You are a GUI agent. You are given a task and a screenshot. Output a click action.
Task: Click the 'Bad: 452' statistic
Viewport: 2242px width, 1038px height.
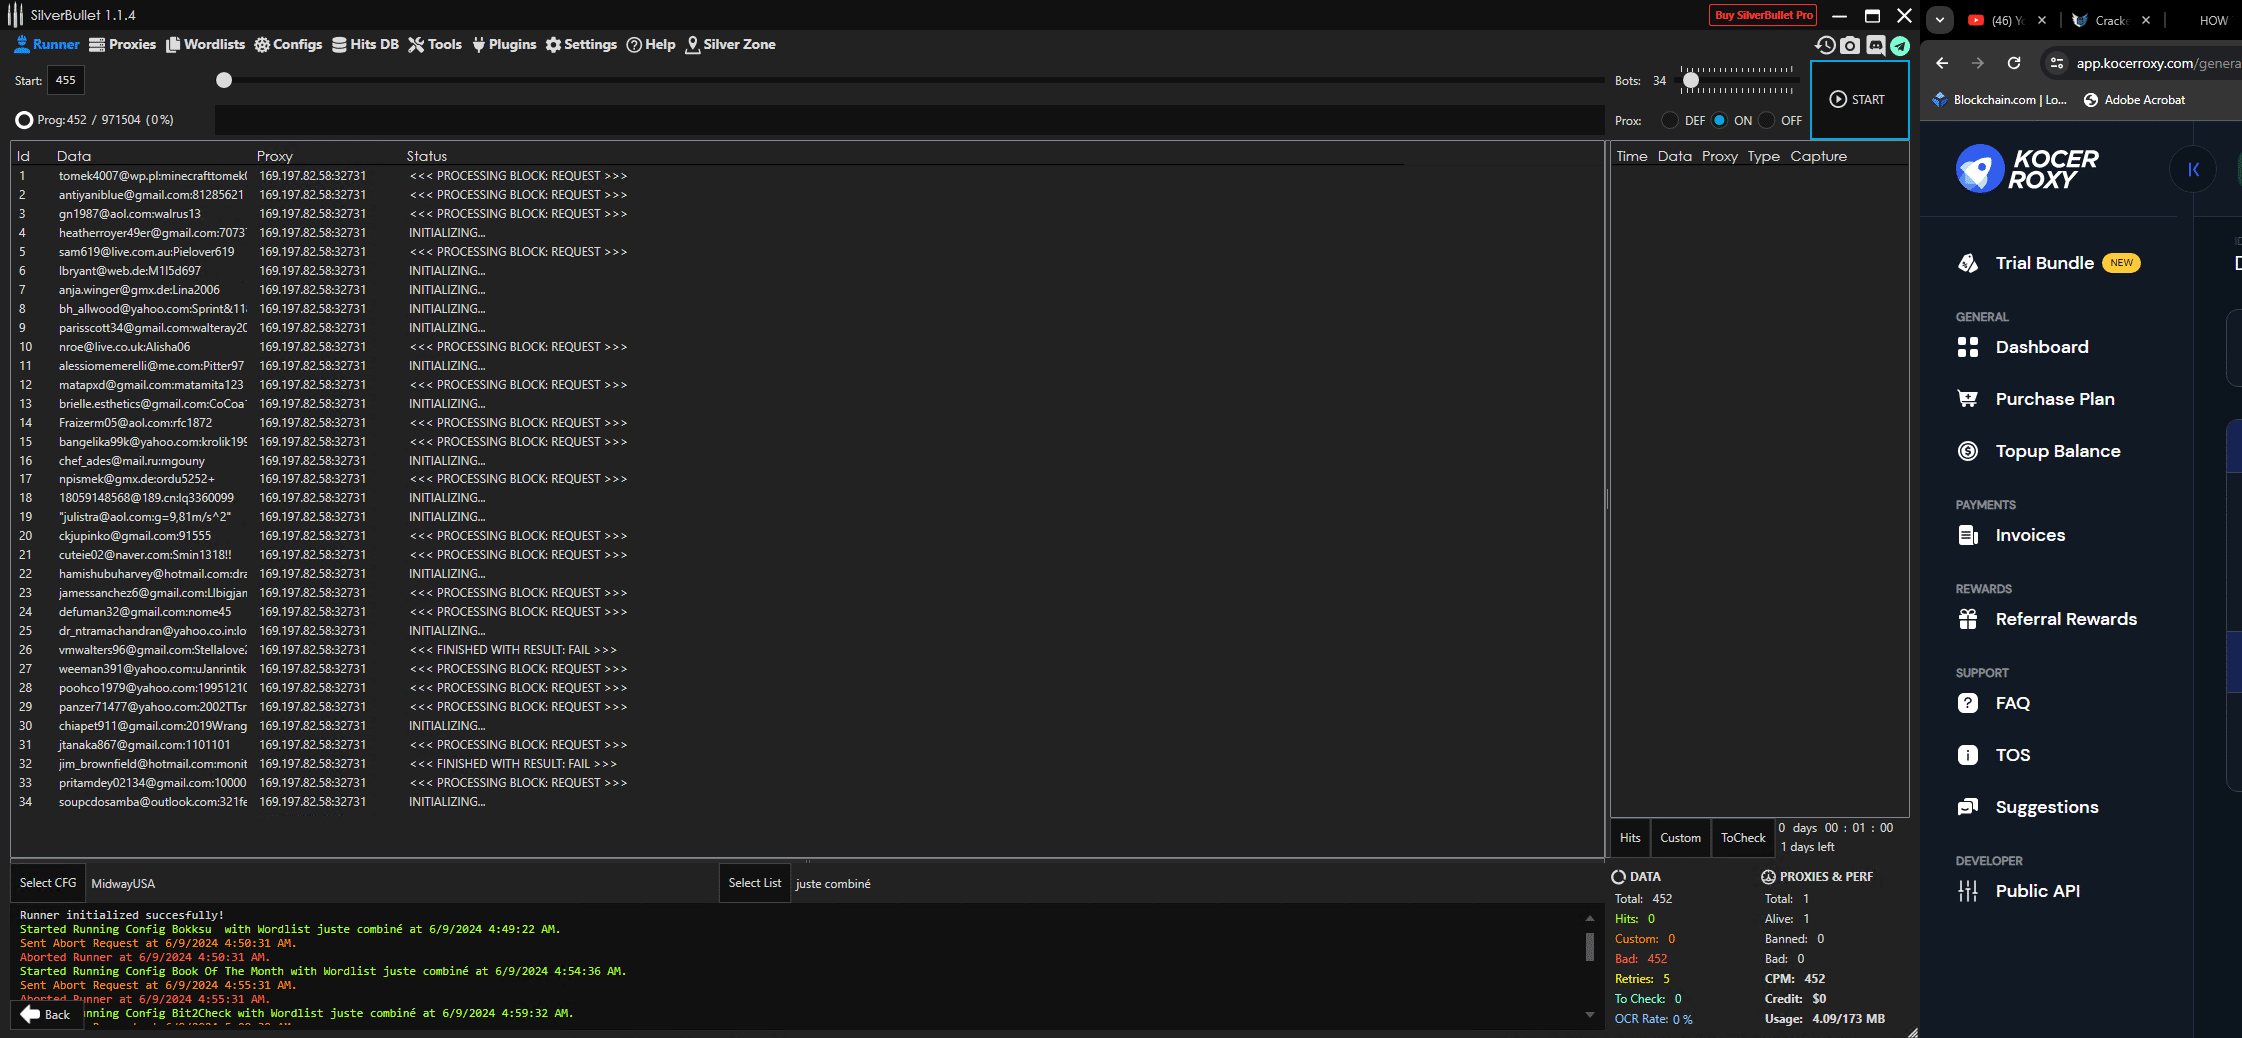(x=1641, y=959)
